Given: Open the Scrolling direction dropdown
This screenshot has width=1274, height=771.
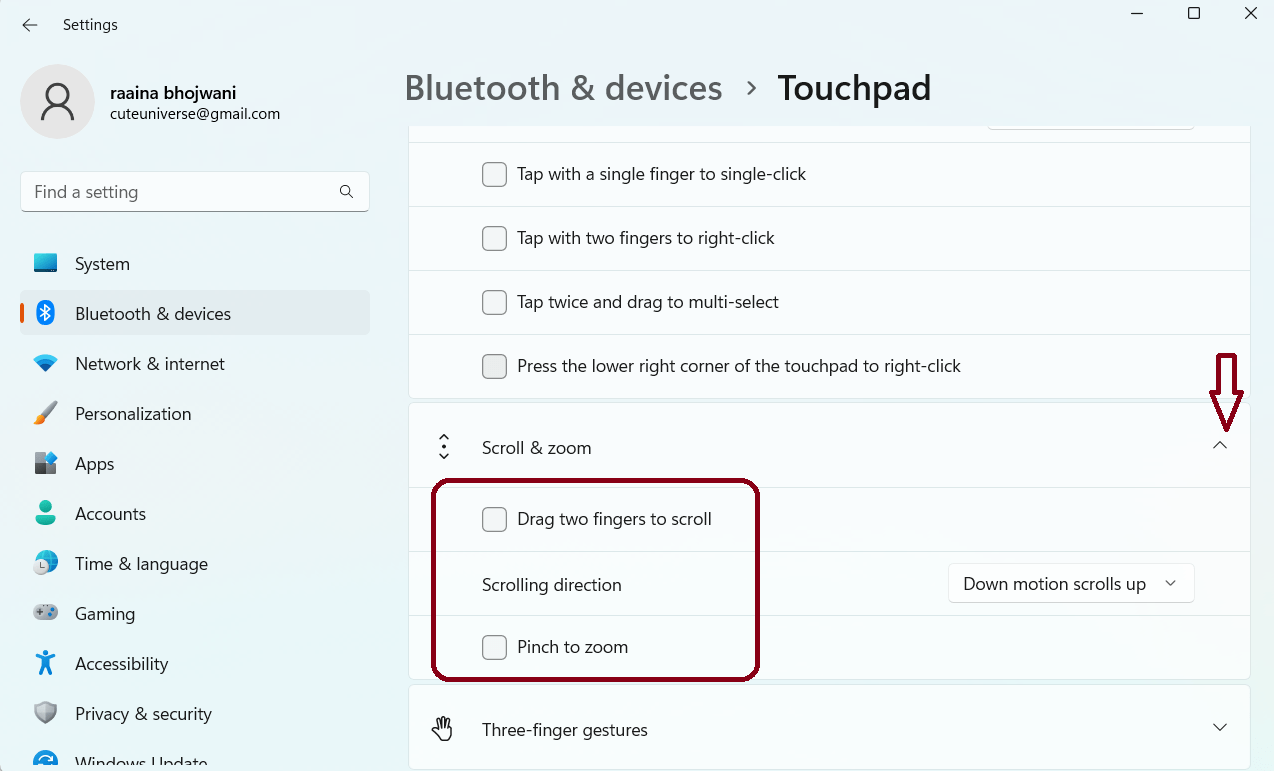Looking at the screenshot, I should [x=1070, y=583].
